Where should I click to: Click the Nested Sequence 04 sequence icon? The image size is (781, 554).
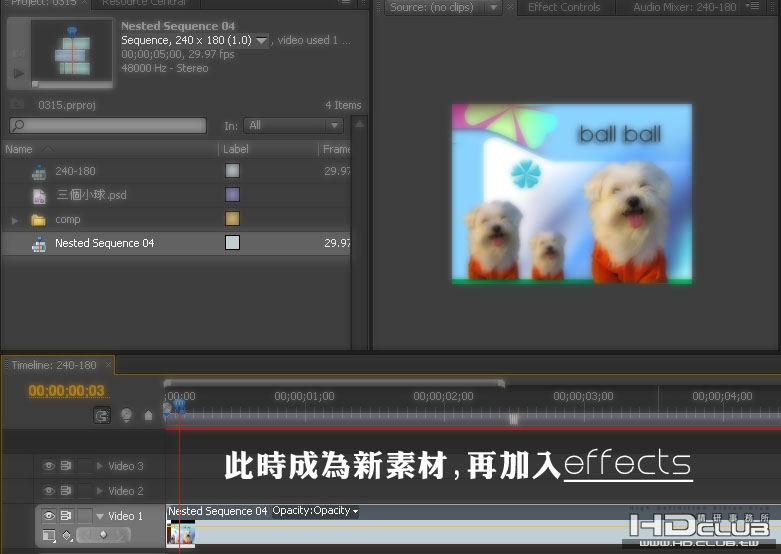click(x=39, y=244)
